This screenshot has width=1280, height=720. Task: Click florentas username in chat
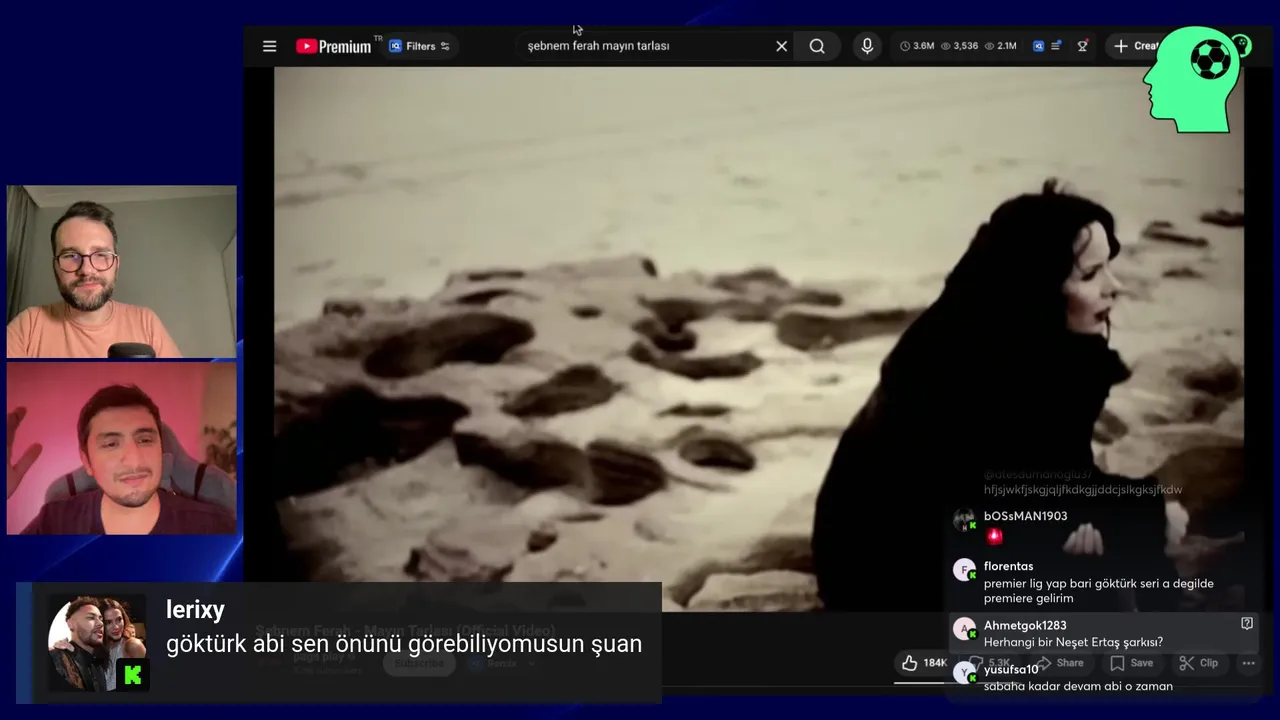coord(1008,566)
